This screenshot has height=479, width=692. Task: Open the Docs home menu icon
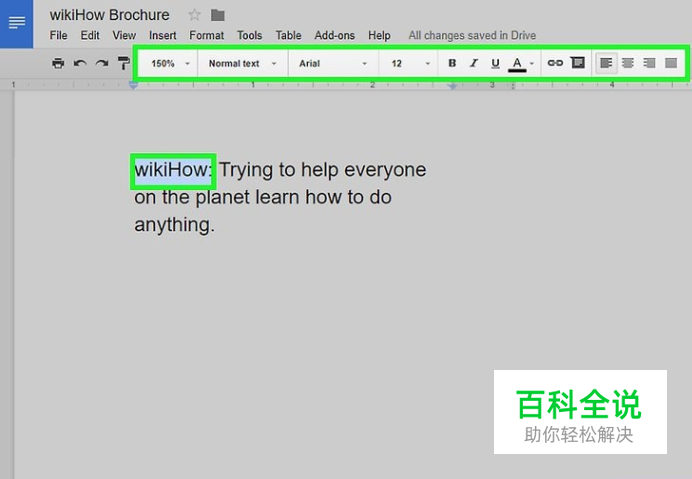tap(16, 23)
